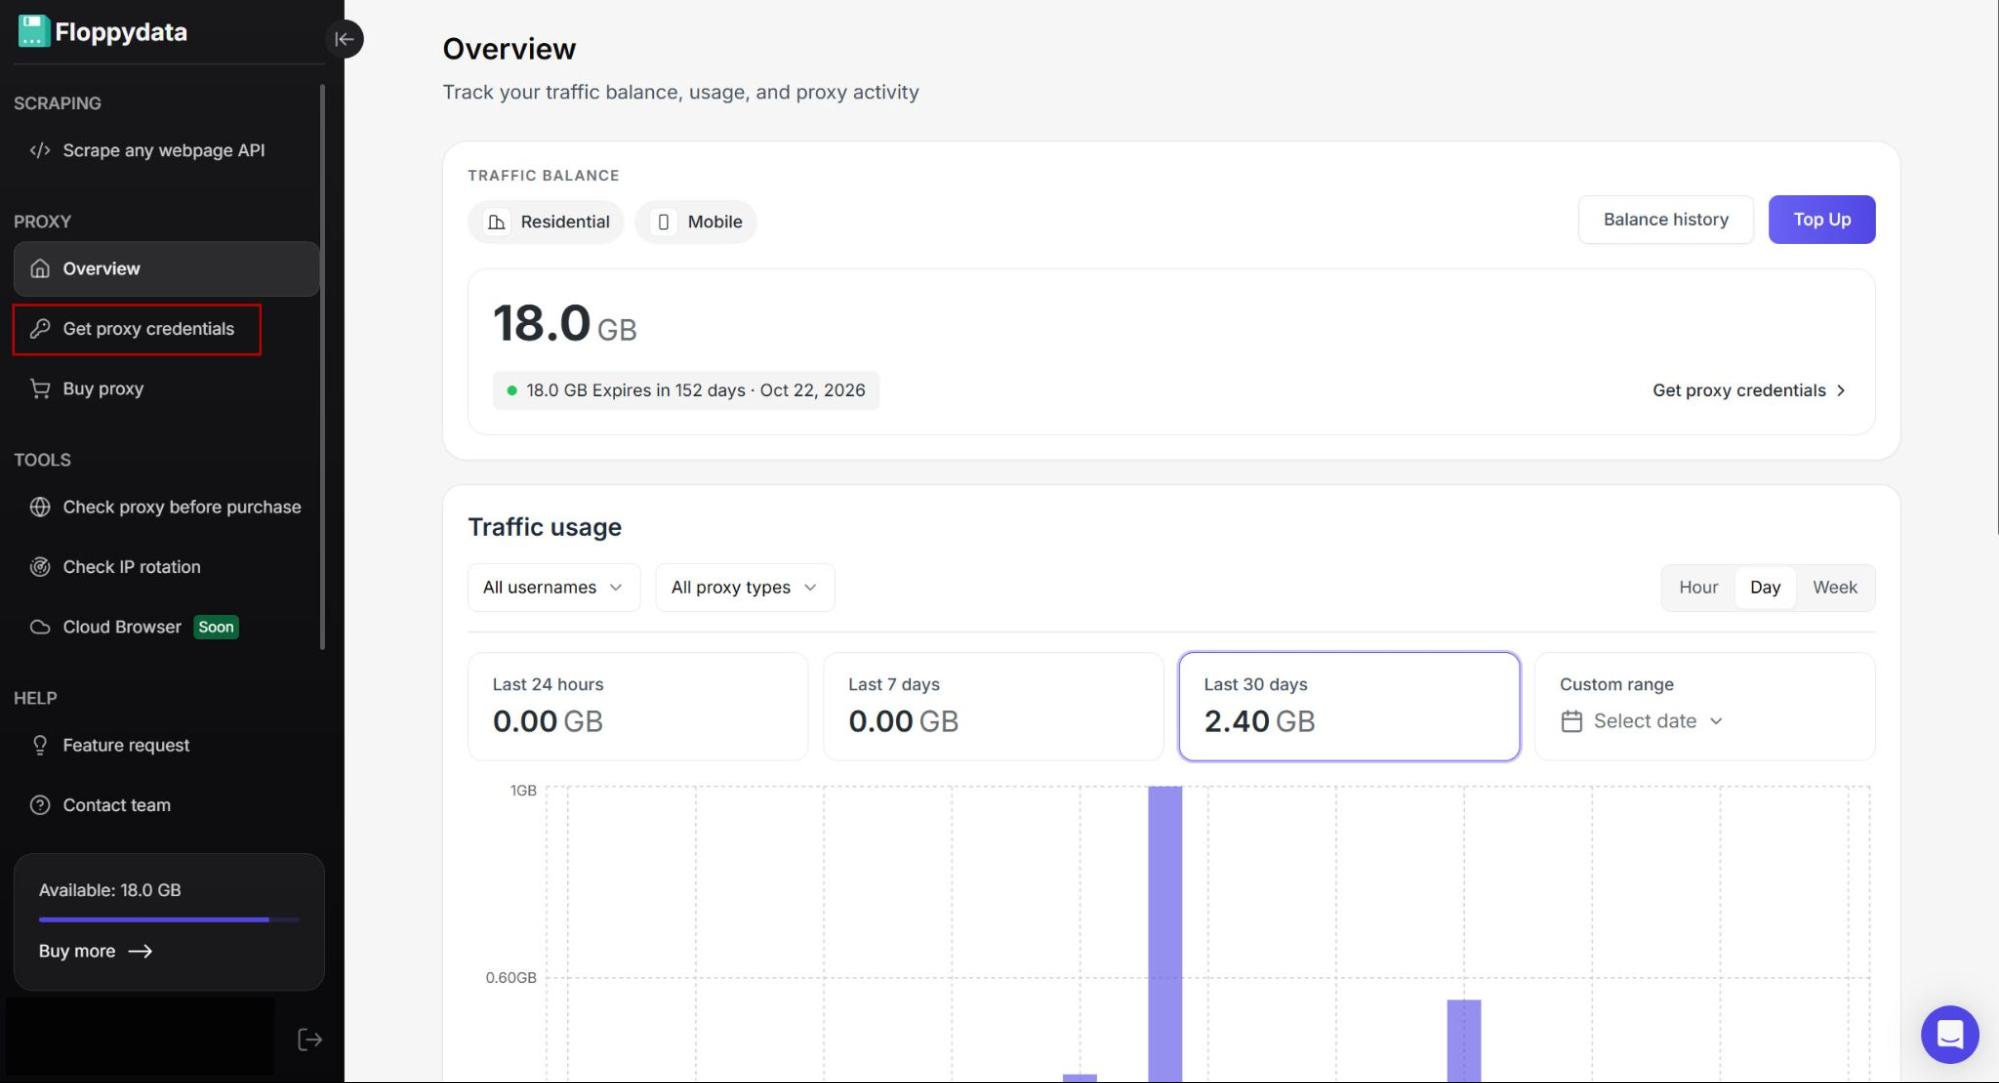This screenshot has height=1083, width=1999.
Task: Expand the All proxy types dropdown
Action: [x=745, y=587]
